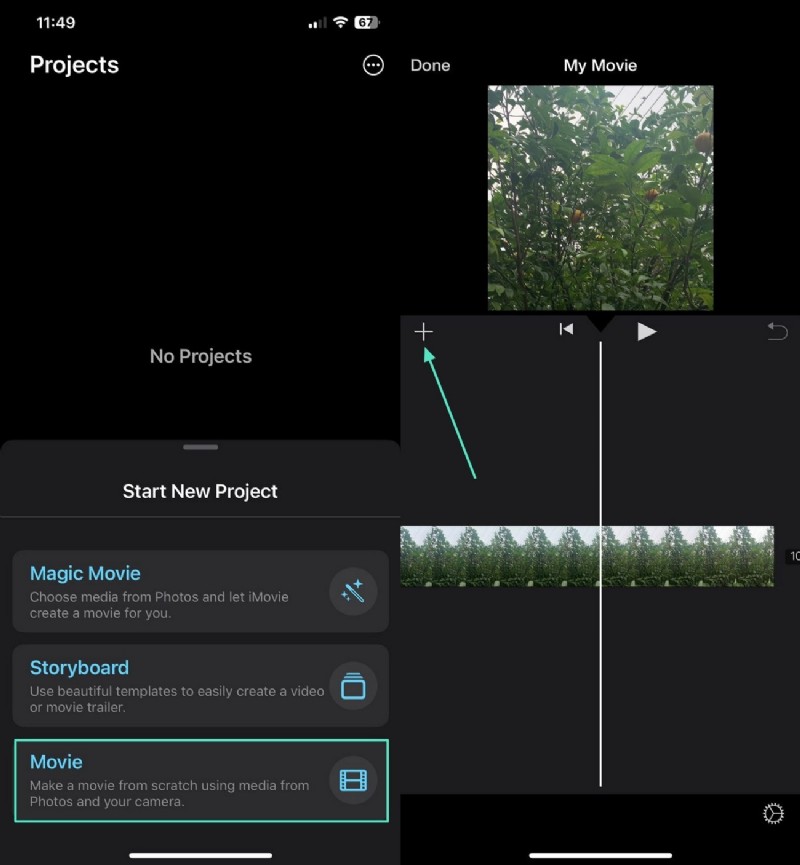This screenshot has width=800, height=865.
Task: Collapse the Start New Project sheet handle
Action: 200,447
